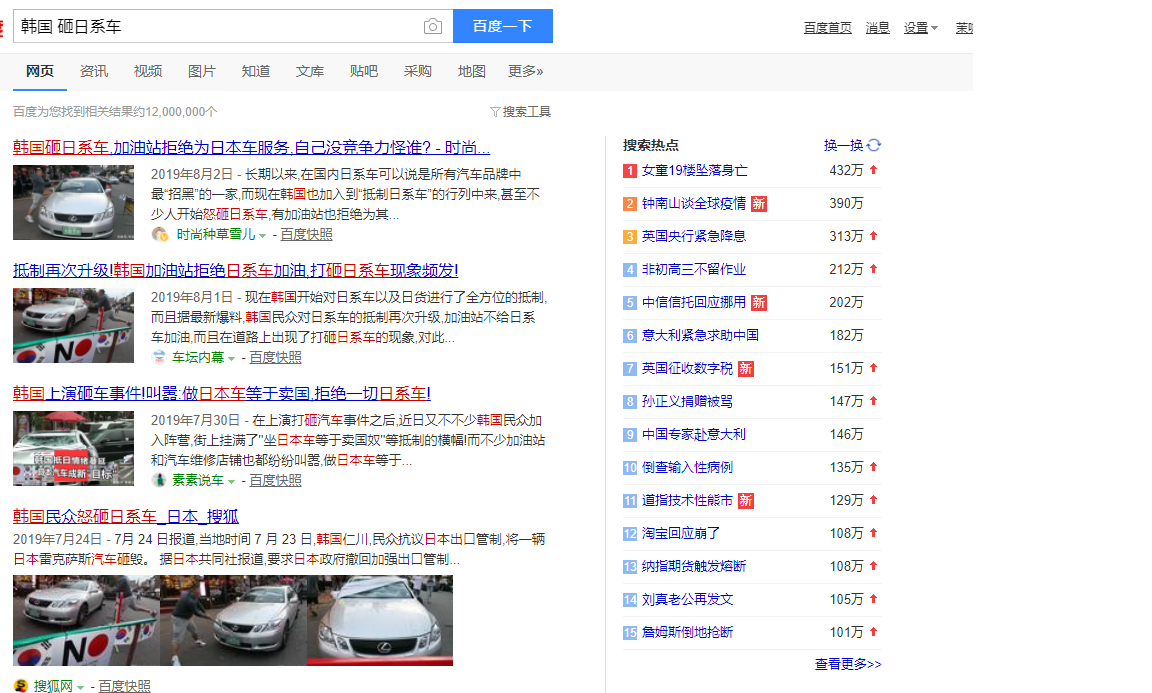Open hot search 倒查输入性病例

(687, 468)
